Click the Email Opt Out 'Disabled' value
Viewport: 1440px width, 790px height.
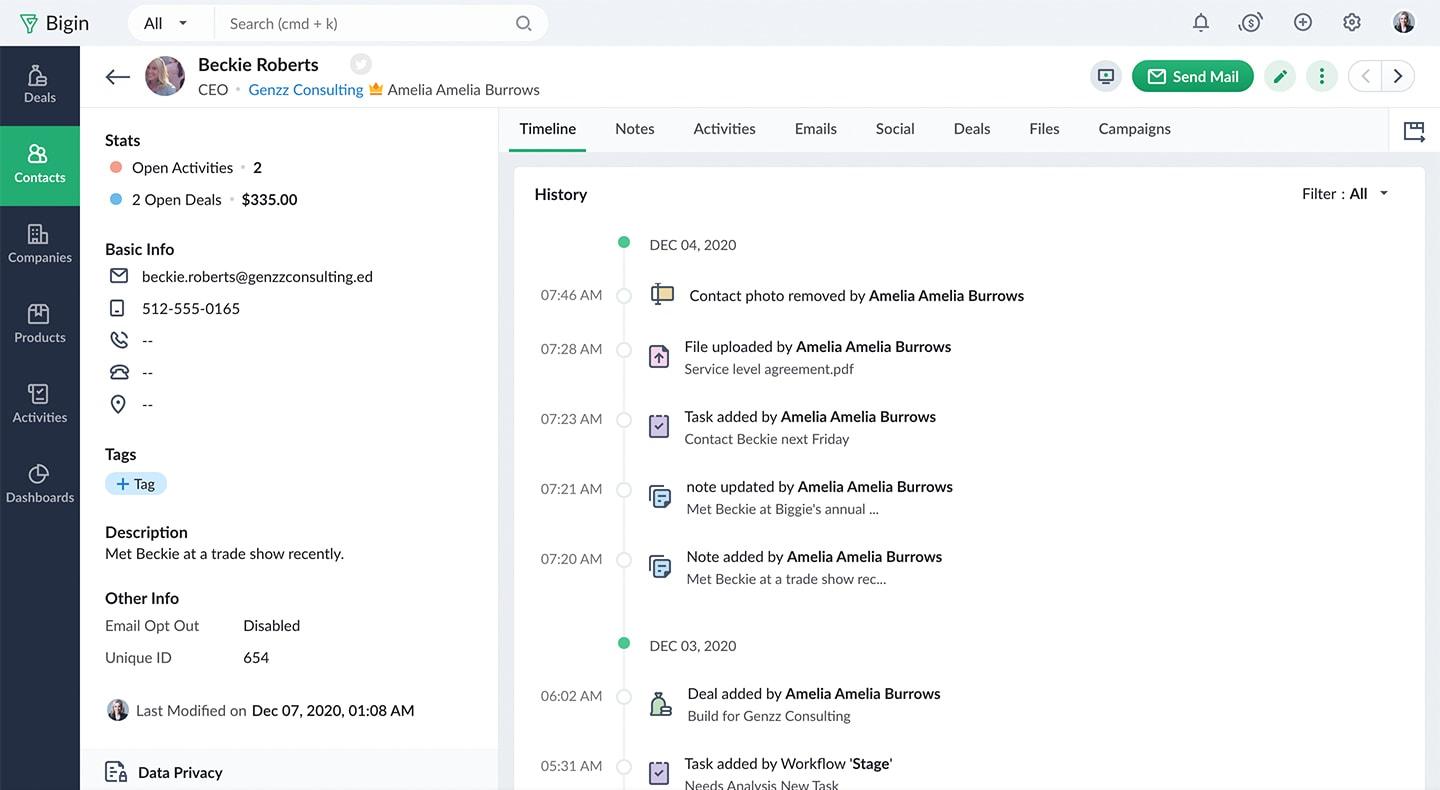tap(271, 626)
